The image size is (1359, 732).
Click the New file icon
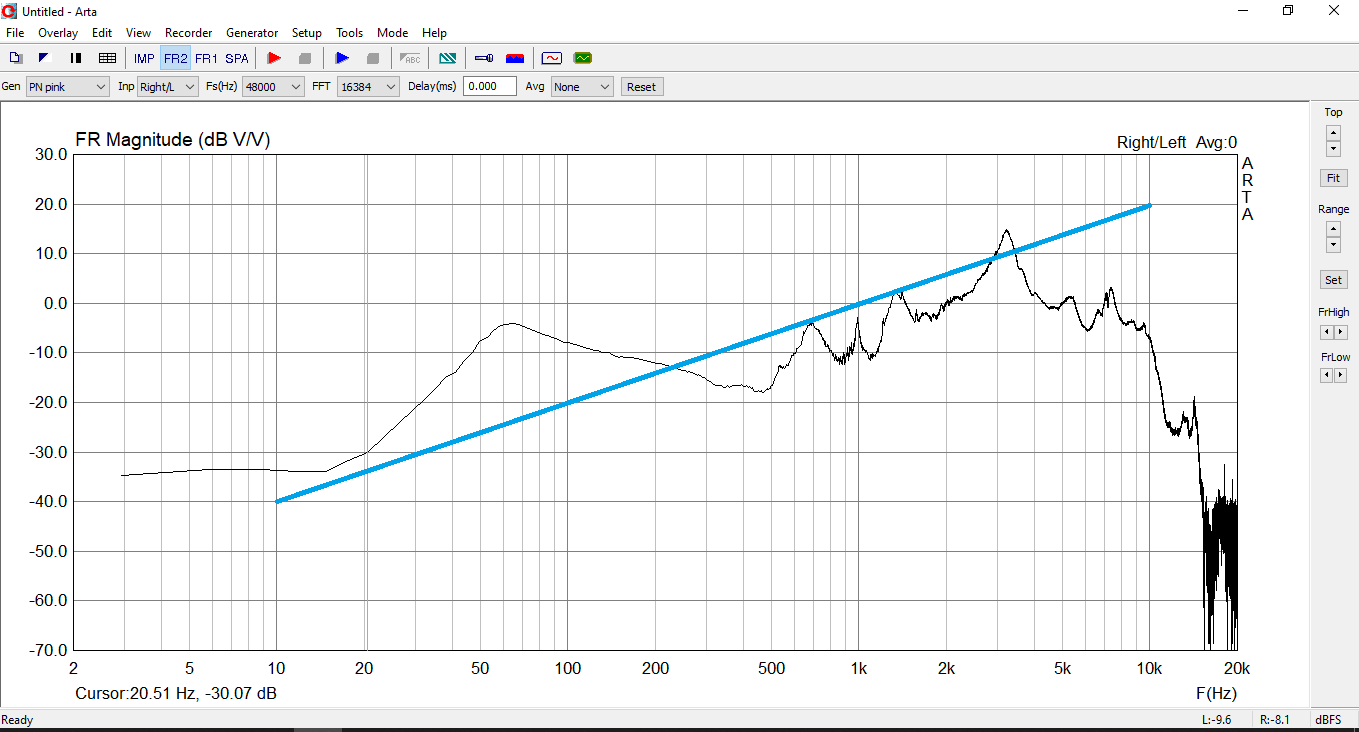pyautogui.click(x=15, y=58)
